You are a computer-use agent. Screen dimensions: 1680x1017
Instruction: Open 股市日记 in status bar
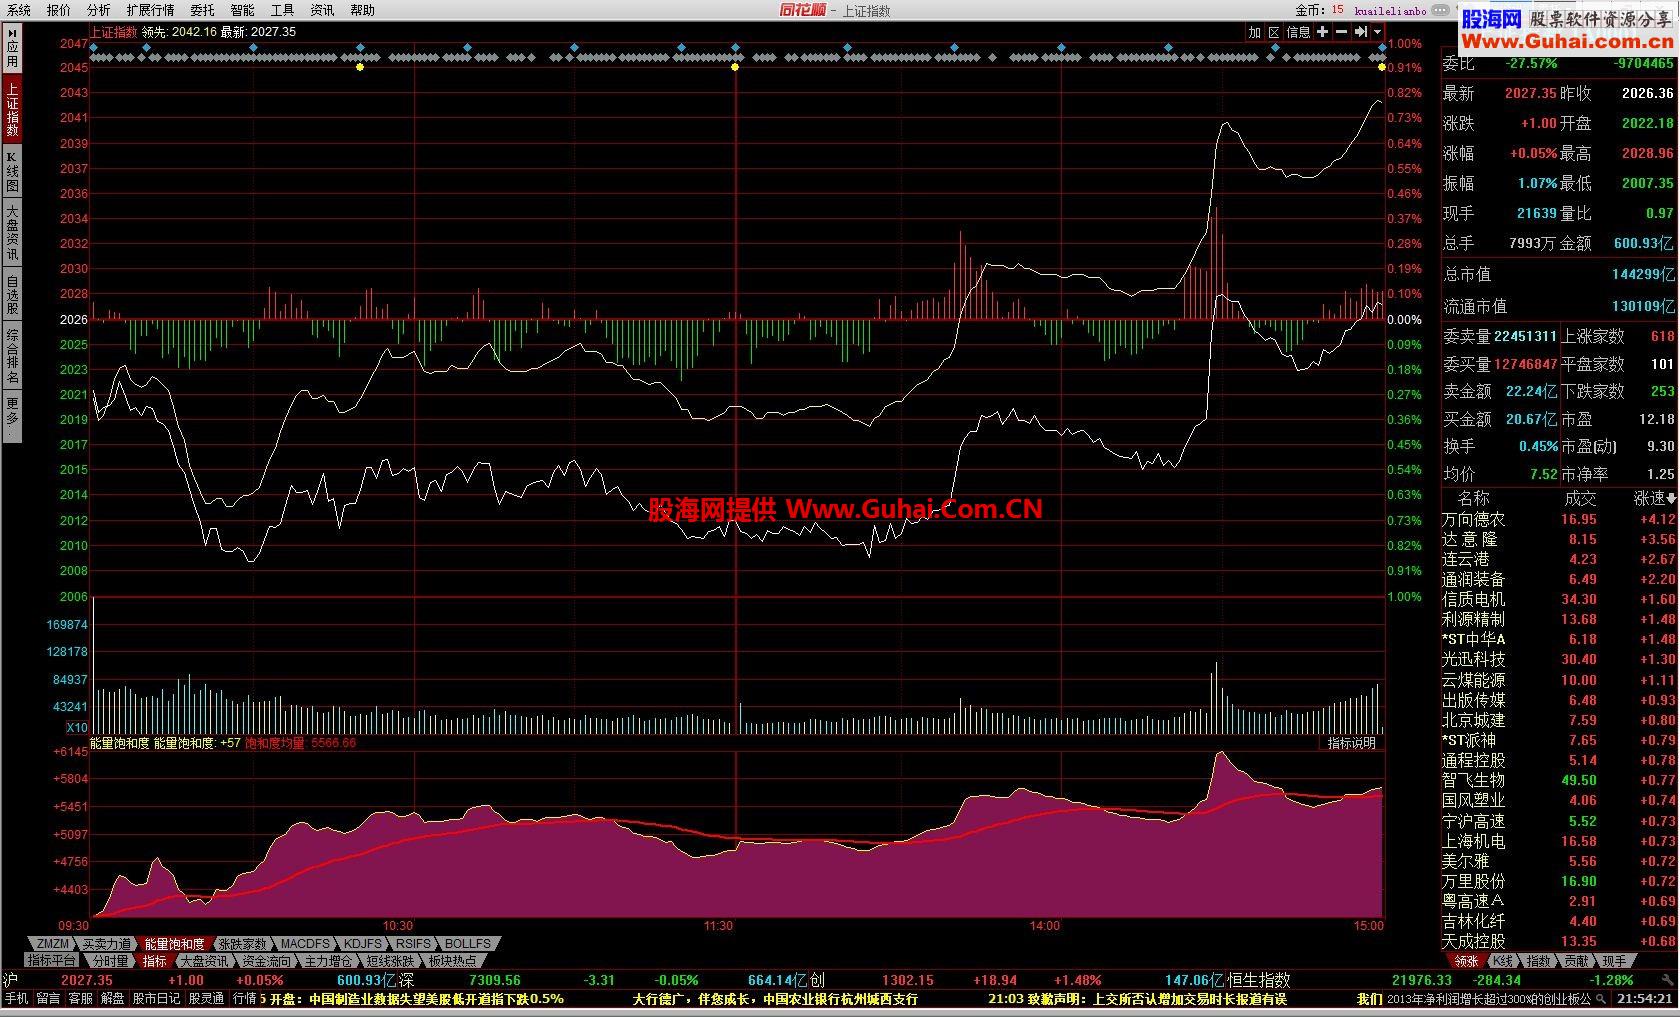[x=156, y=998]
